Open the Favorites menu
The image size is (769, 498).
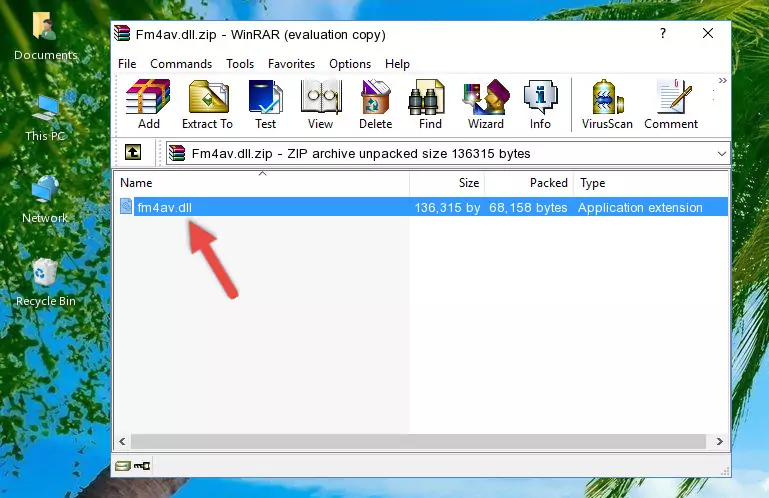291,64
